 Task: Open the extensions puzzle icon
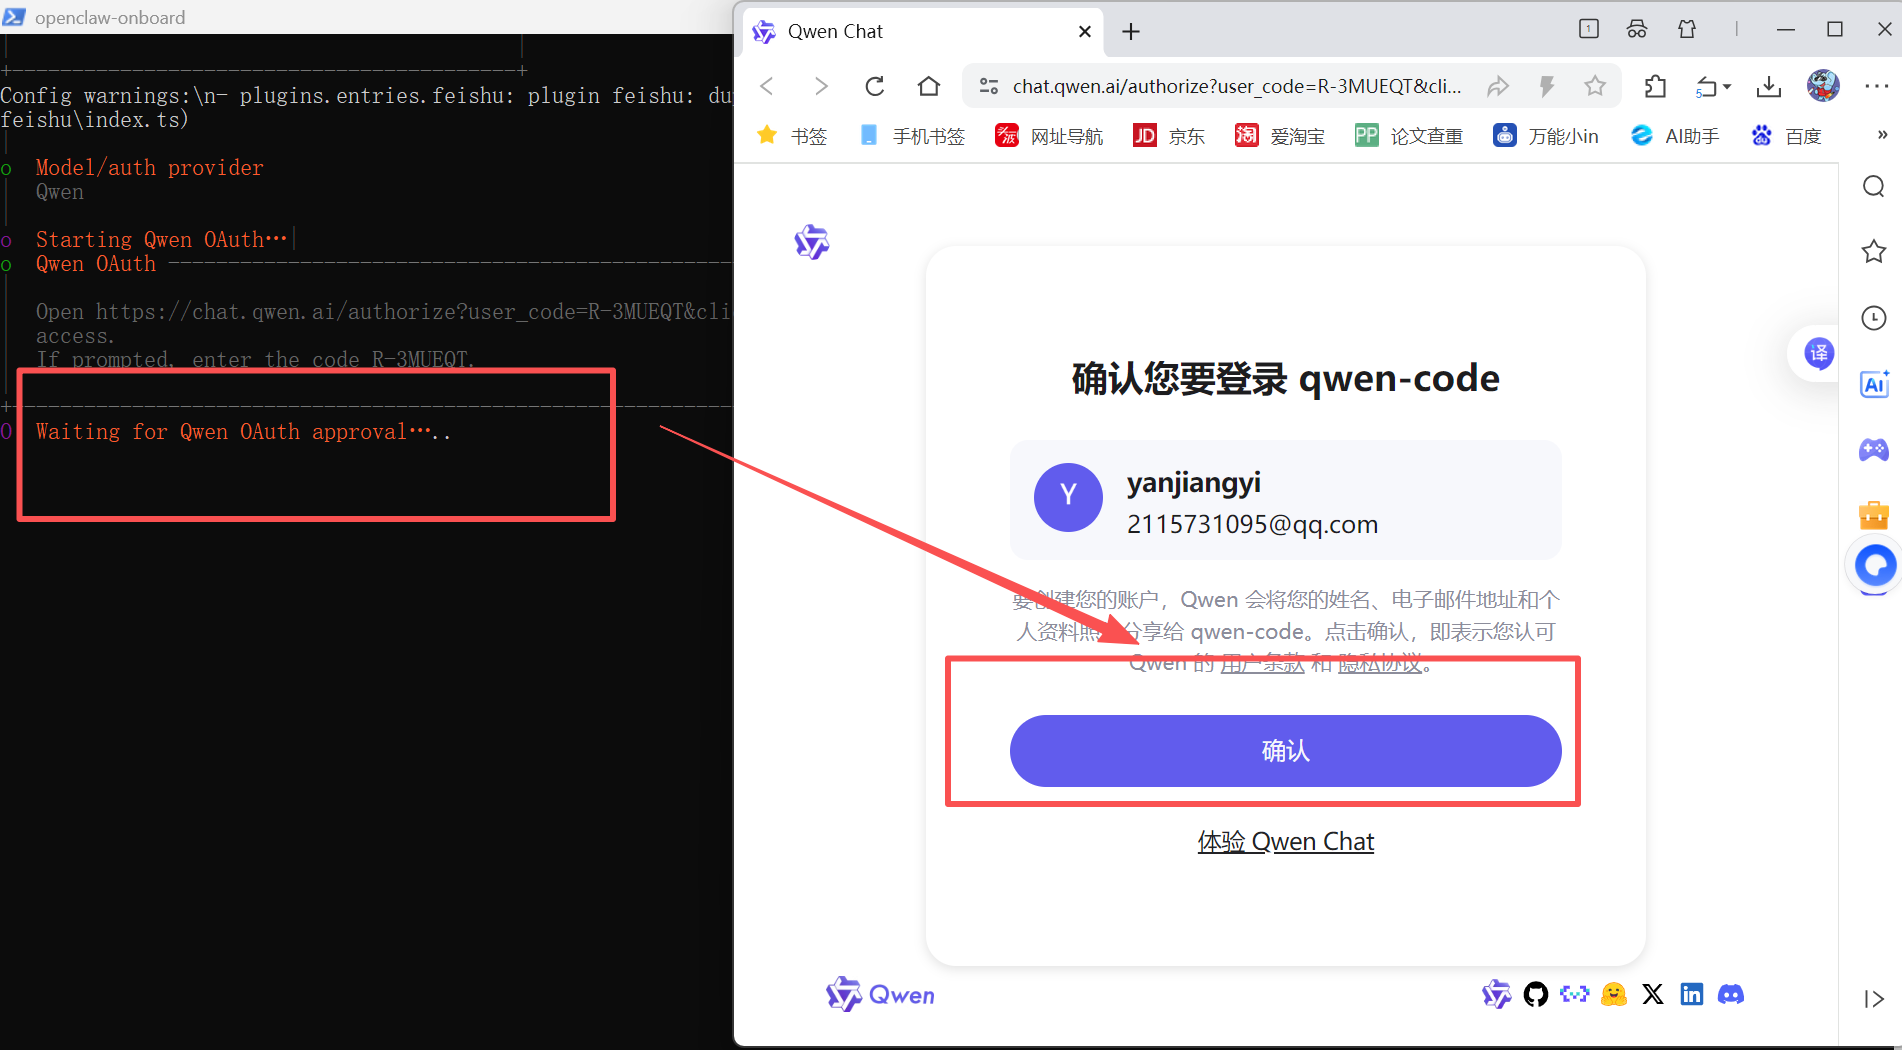1655,87
